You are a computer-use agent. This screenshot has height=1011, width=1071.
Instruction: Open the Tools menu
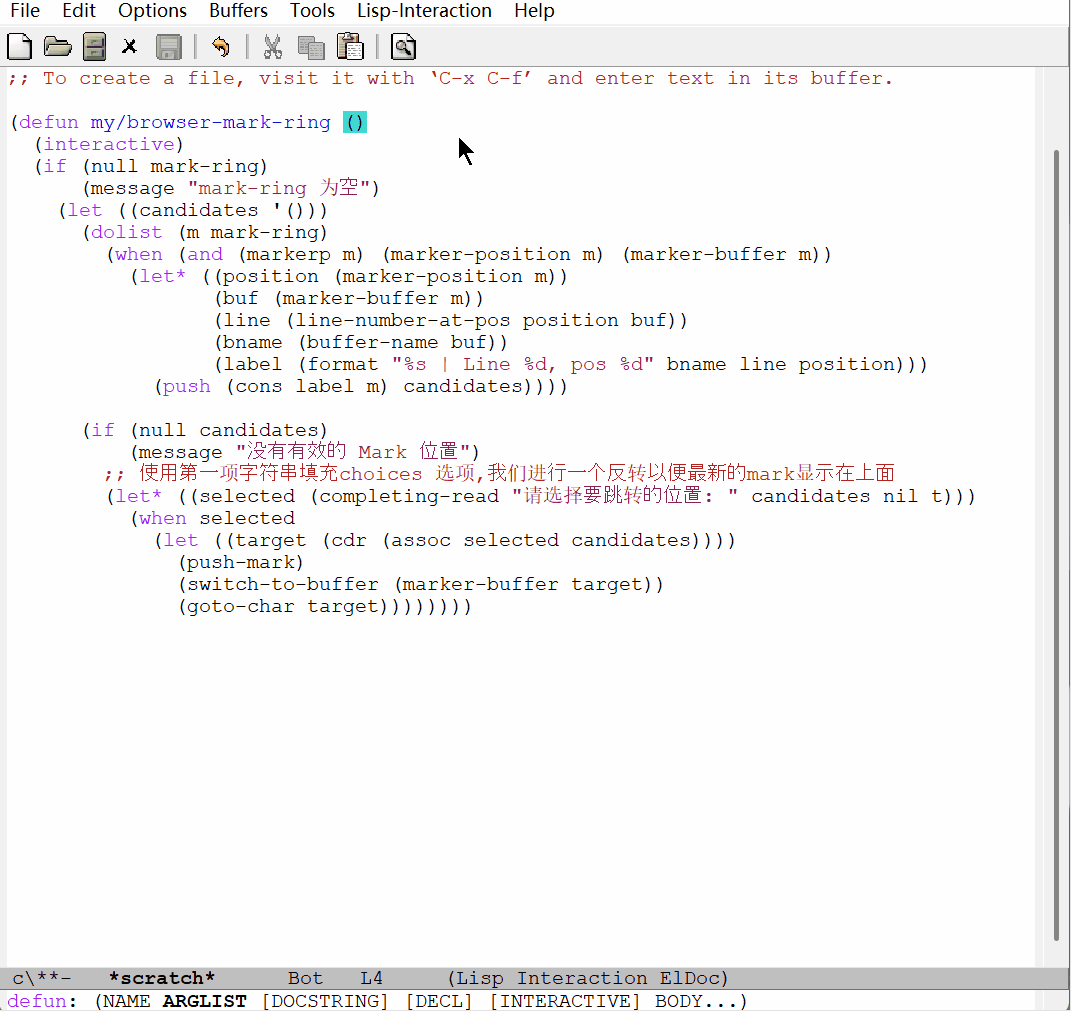tap(312, 11)
